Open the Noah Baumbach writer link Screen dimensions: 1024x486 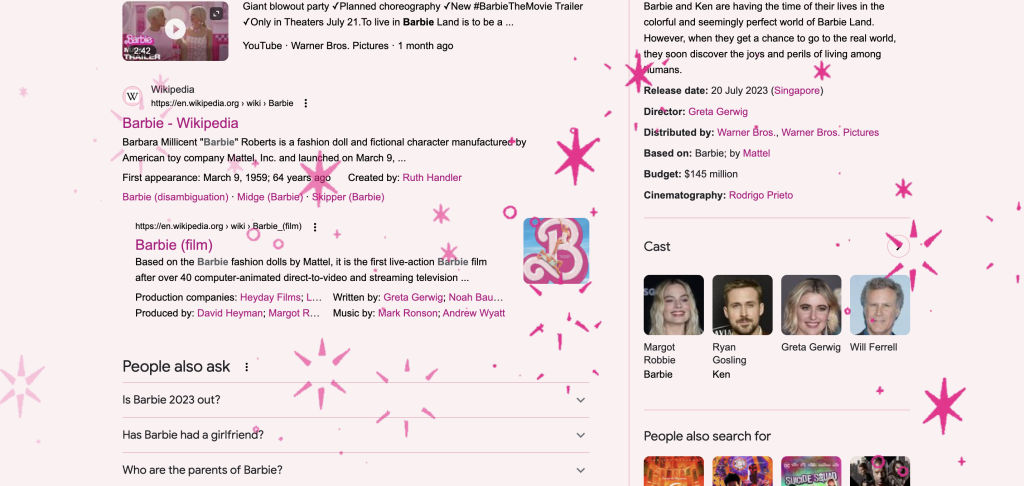[x=475, y=297]
